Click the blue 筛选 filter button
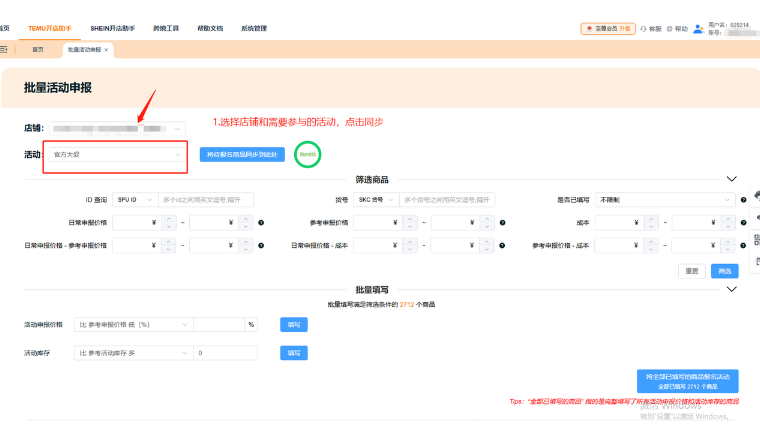 (x=725, y=271)
